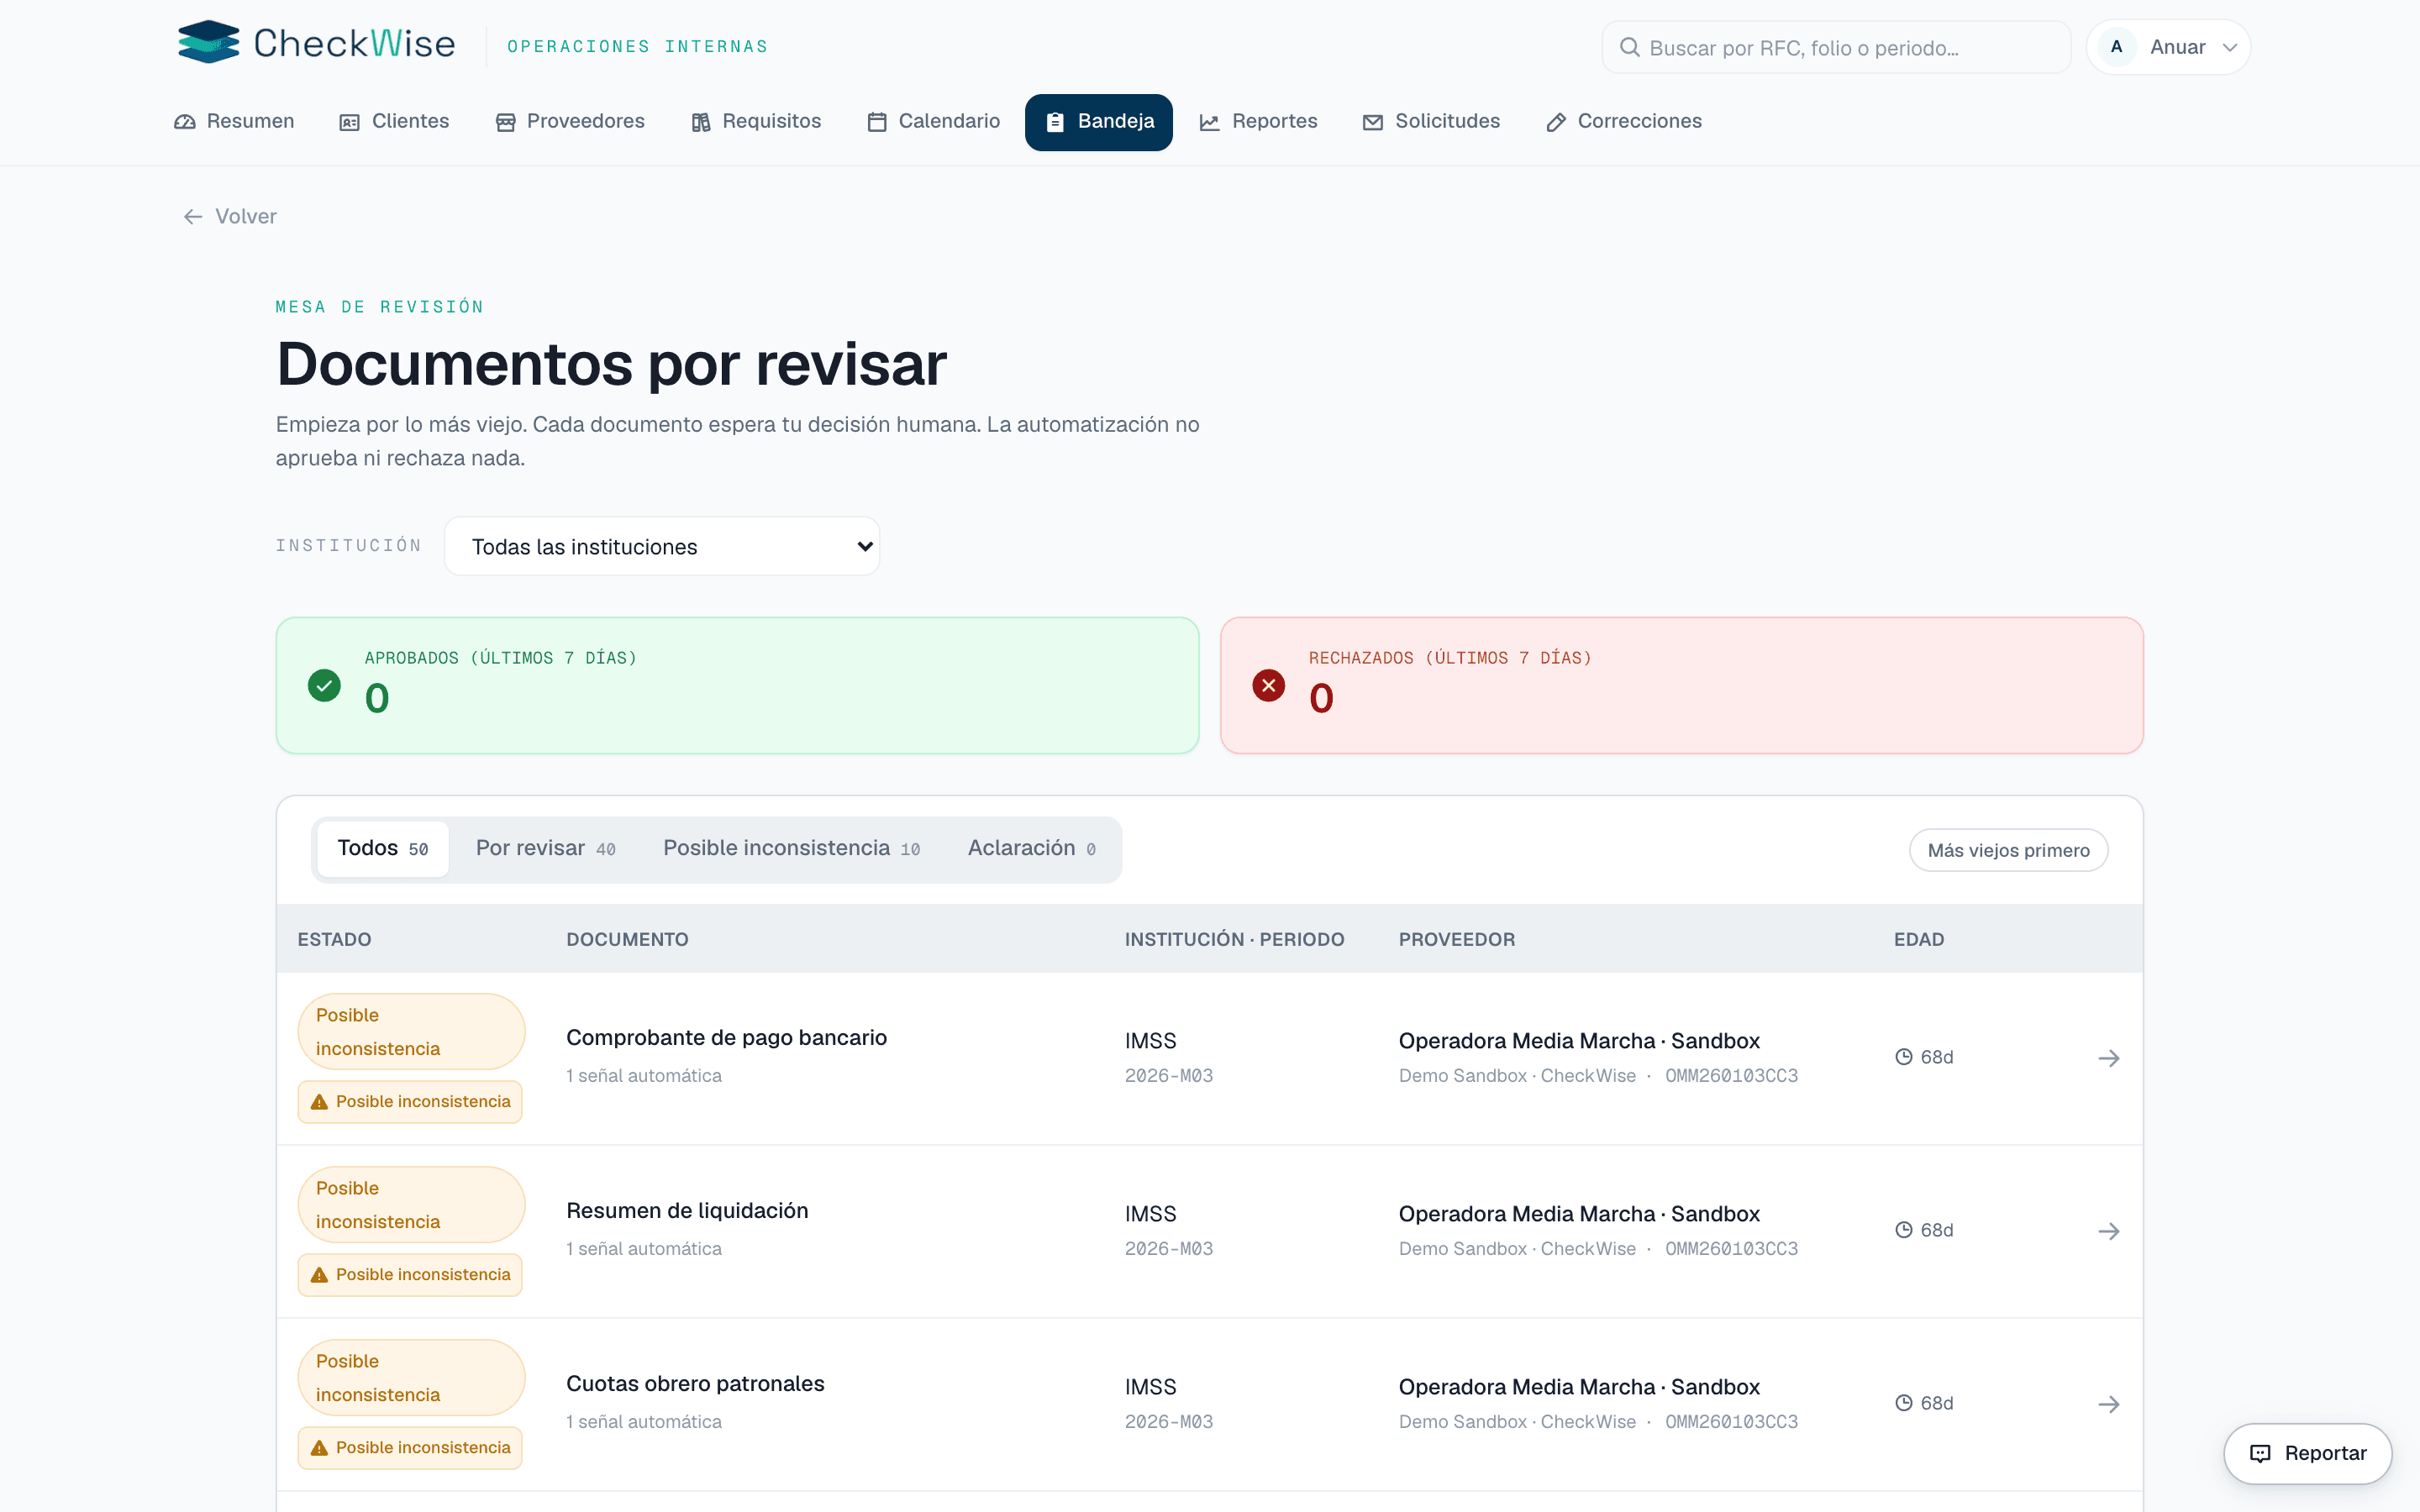
Task: Open the Todas las instituciones dropdown
Action: [x=662, y=546]
